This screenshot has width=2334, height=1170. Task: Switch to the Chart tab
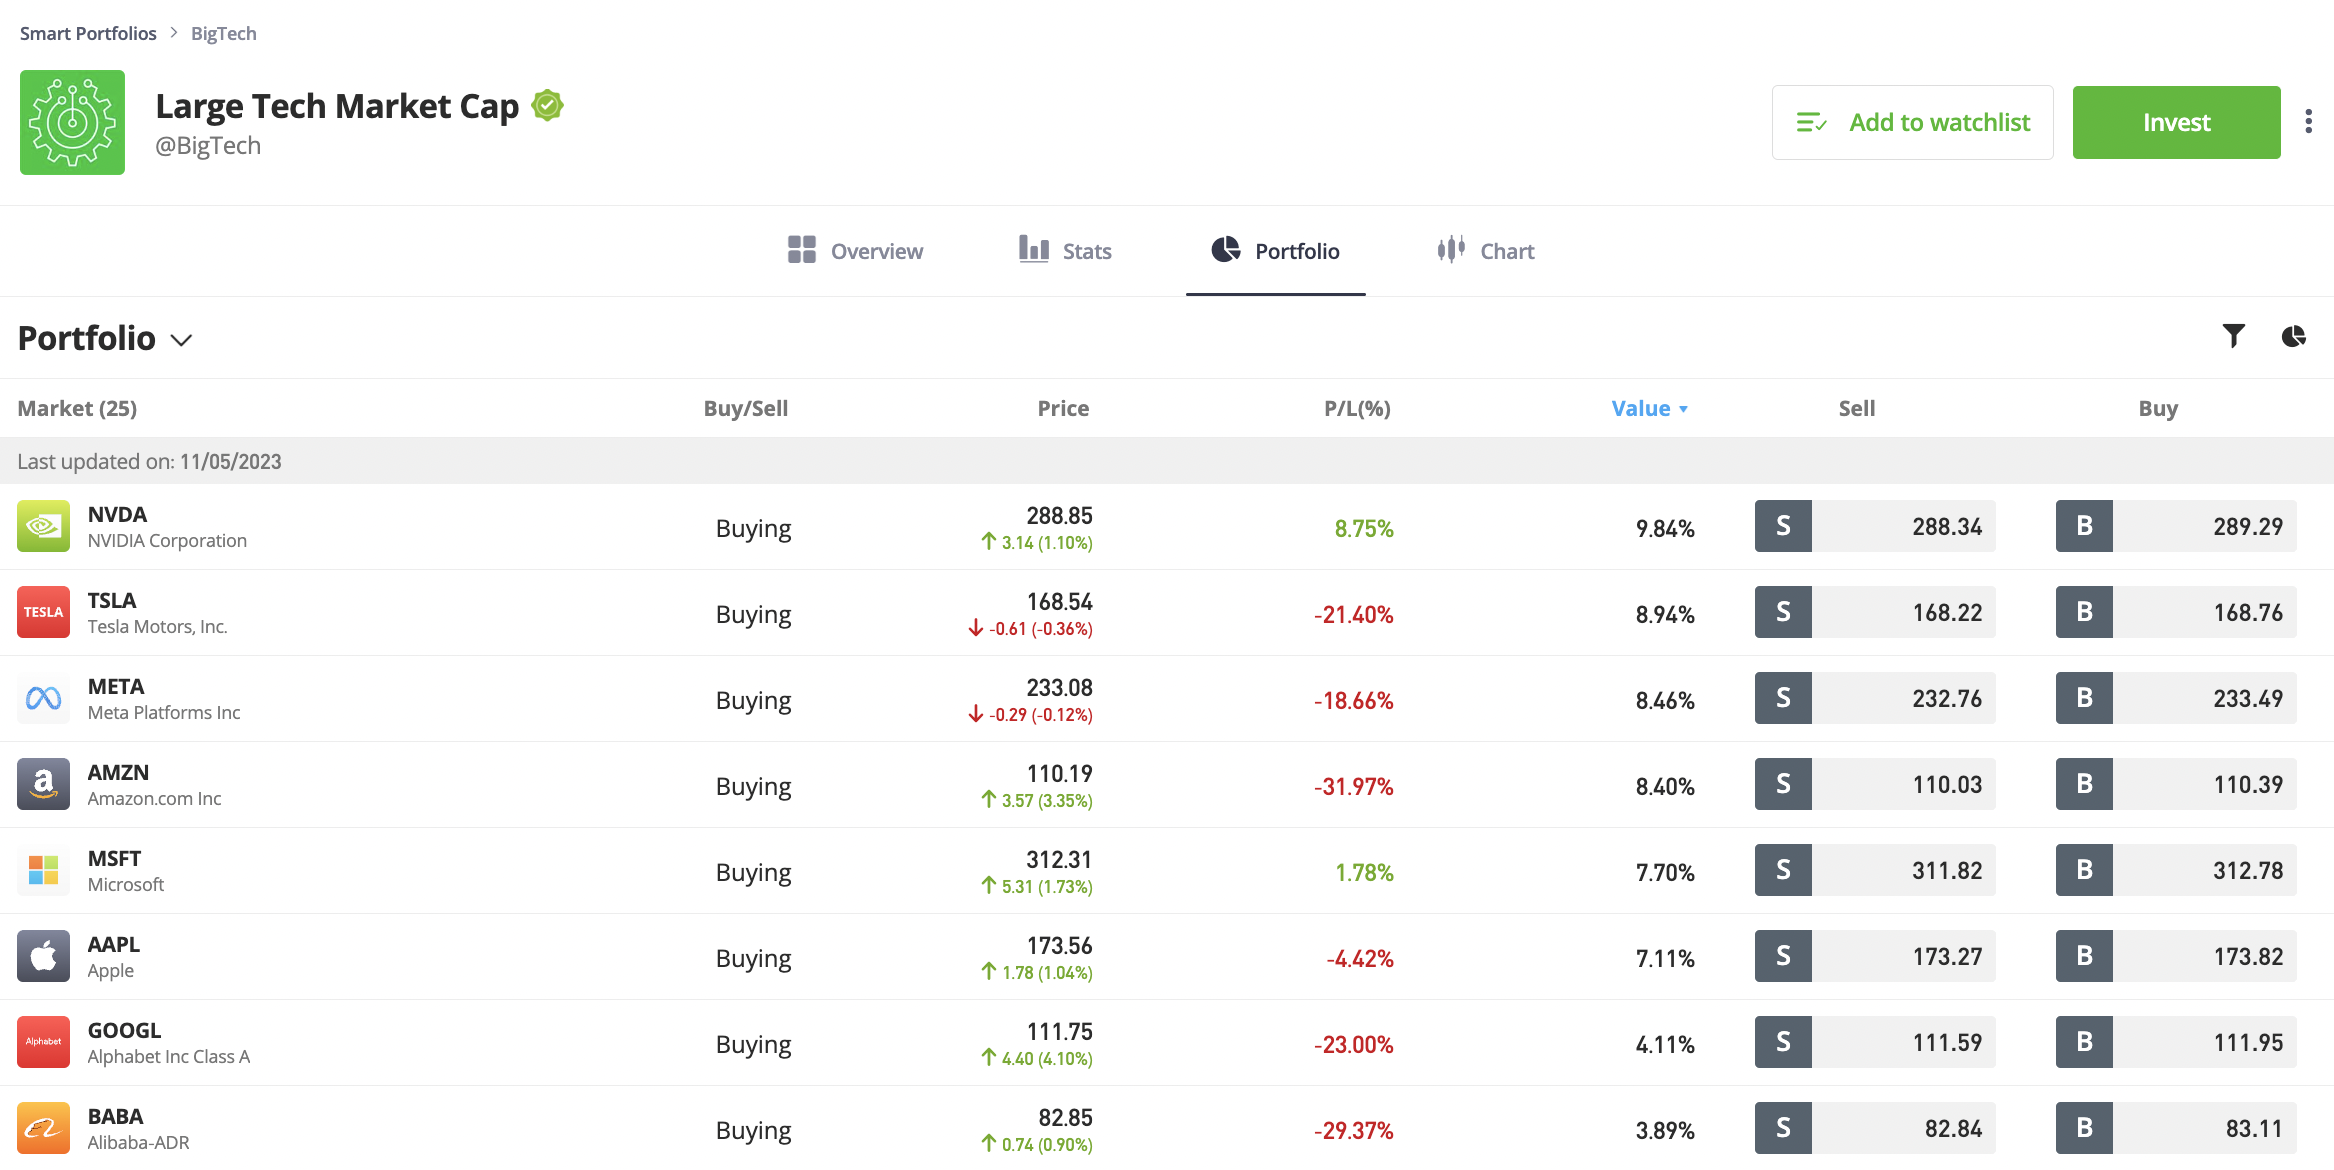tap(1485, 251)
